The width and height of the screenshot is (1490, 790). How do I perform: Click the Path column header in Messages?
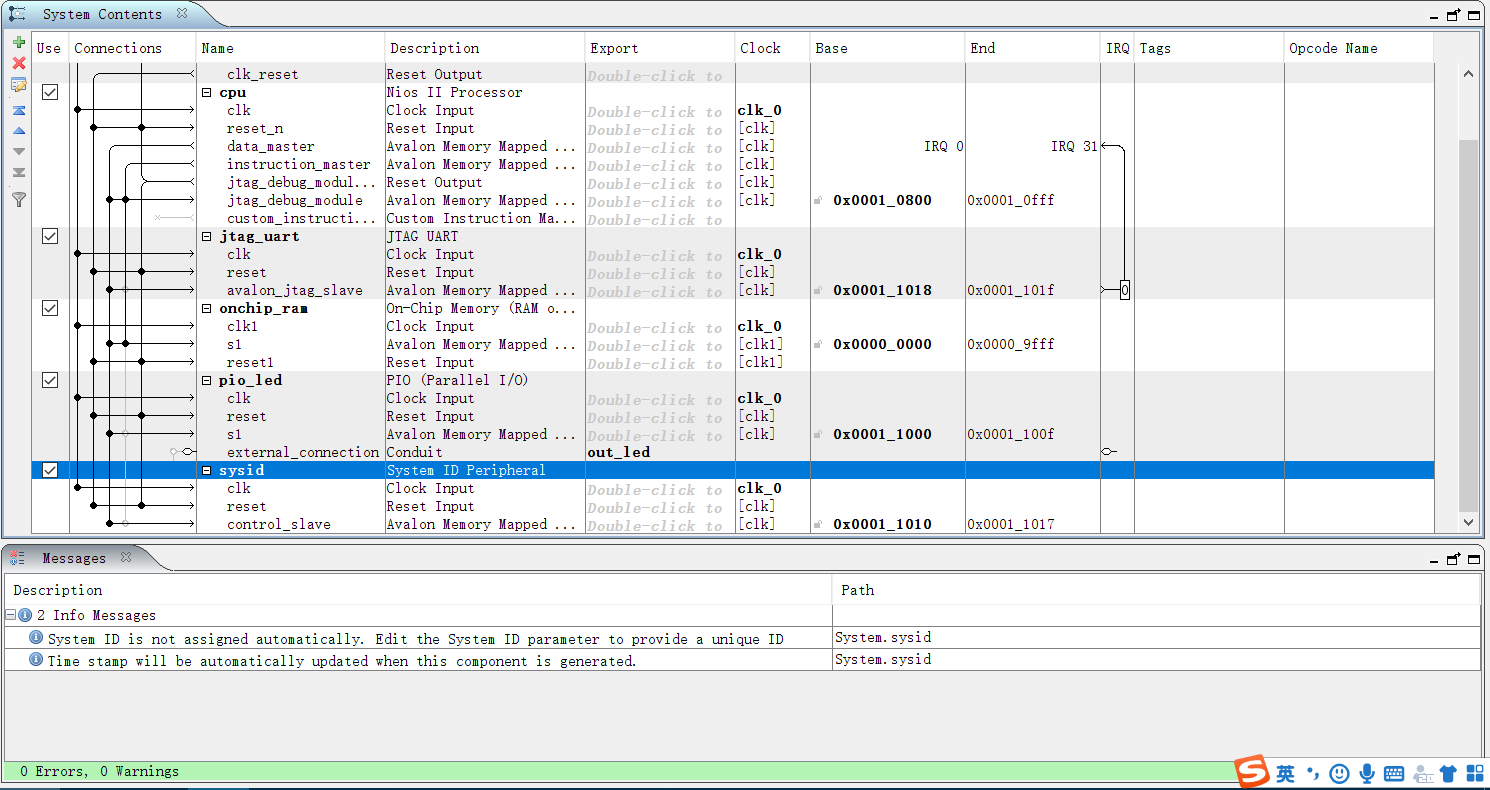(1157, 590)
